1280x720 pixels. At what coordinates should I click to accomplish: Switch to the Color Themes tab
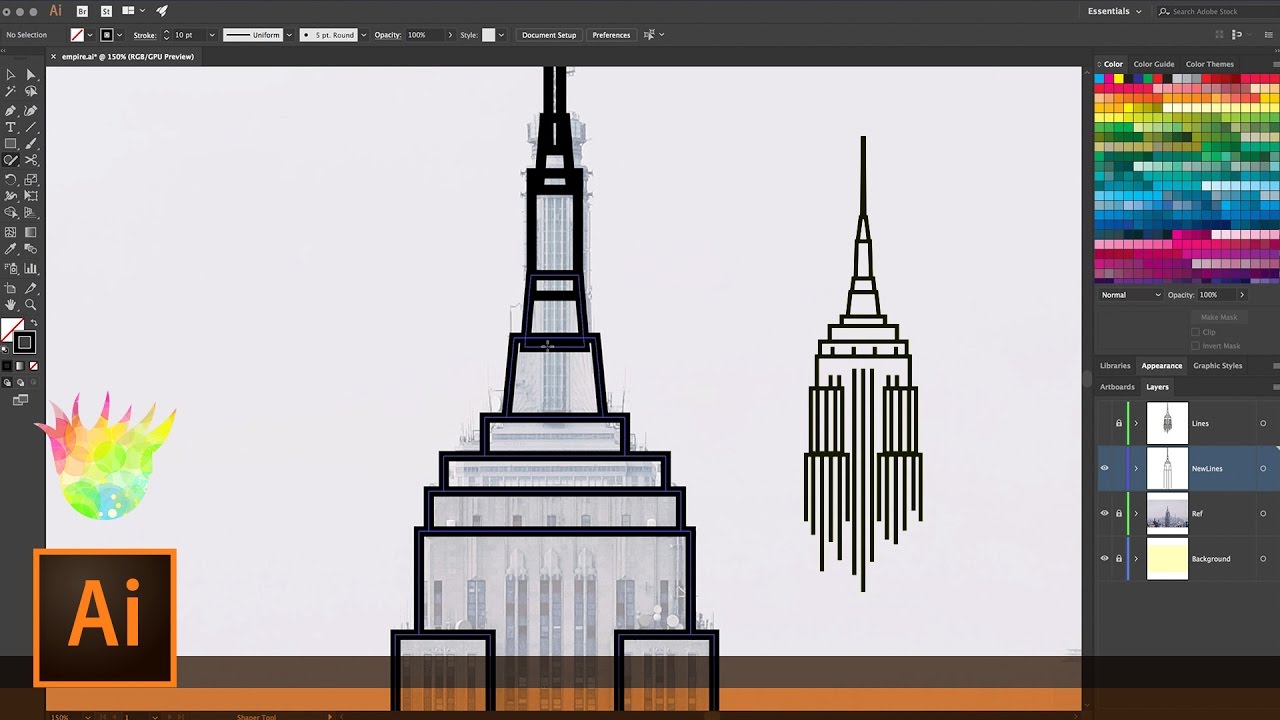(1210, 64)
